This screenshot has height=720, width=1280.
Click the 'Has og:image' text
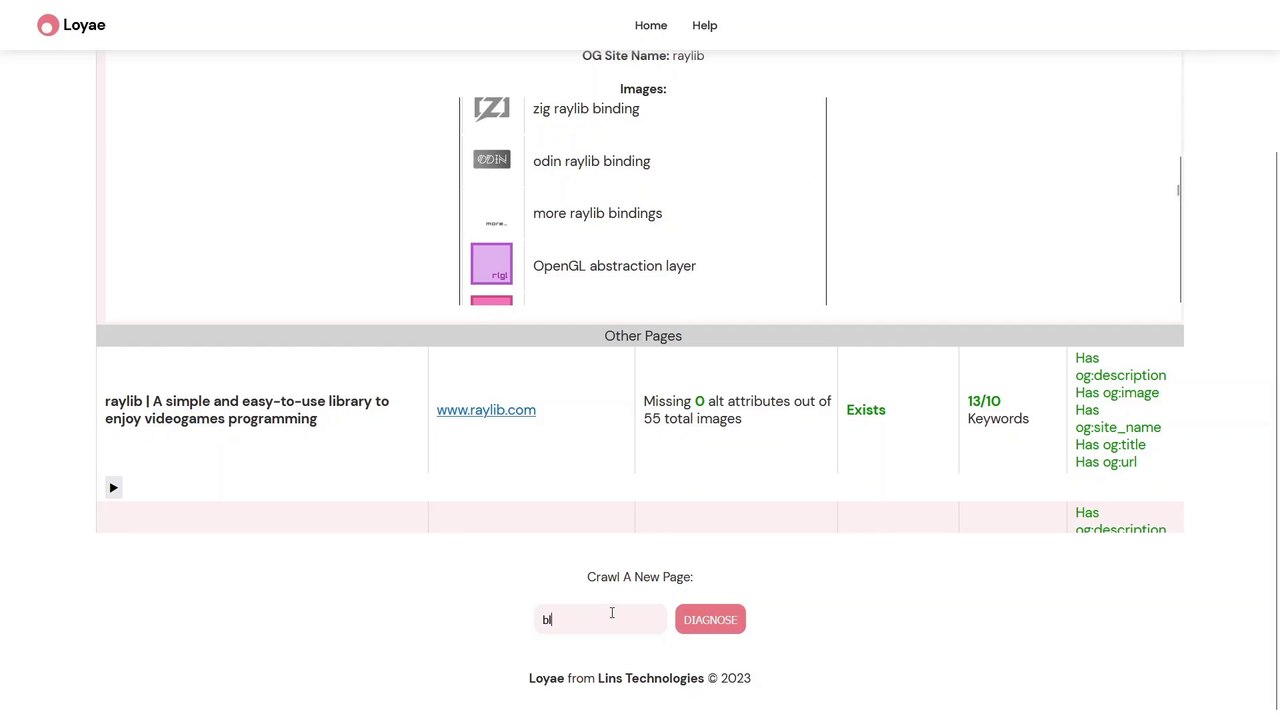pos(1117,393)
